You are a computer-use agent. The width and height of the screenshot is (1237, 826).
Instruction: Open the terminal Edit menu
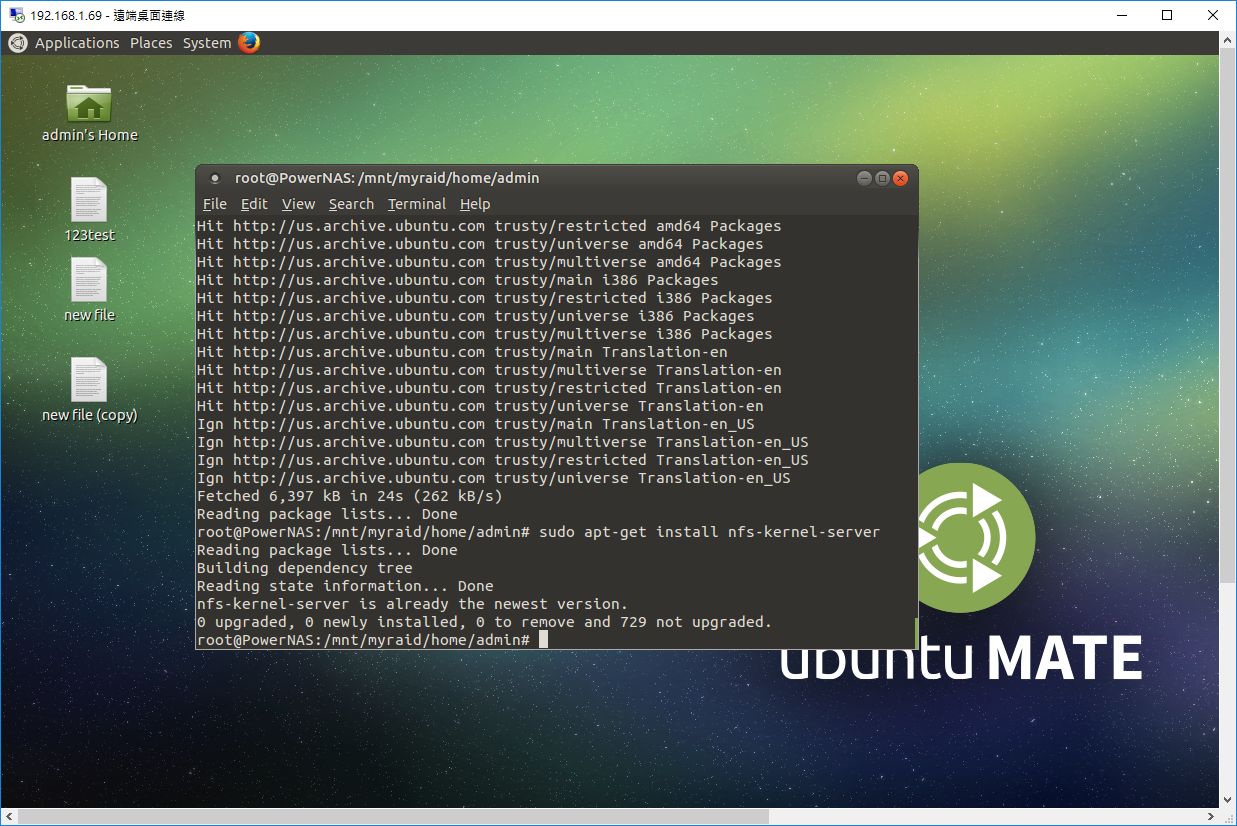(x=254, y=204)
